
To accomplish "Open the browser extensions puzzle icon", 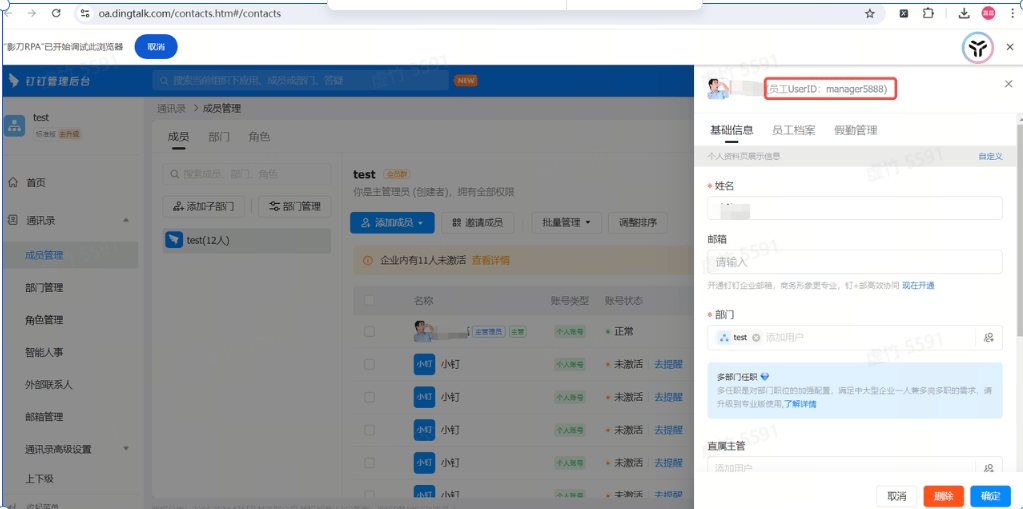I will [x=928, y=13].
